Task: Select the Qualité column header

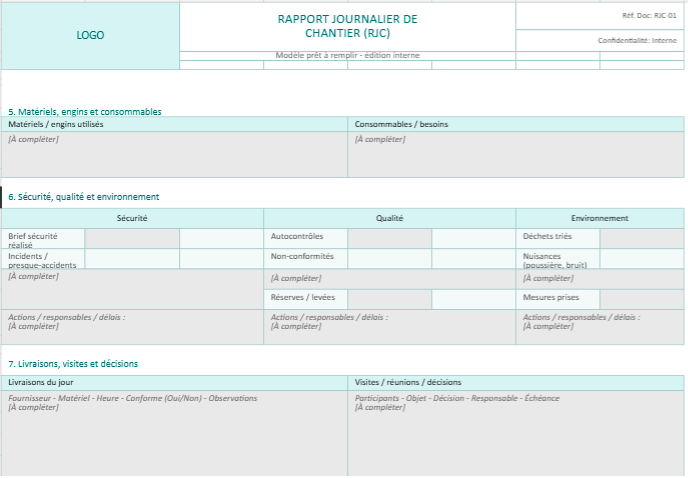Action: [x=389, y=218]
